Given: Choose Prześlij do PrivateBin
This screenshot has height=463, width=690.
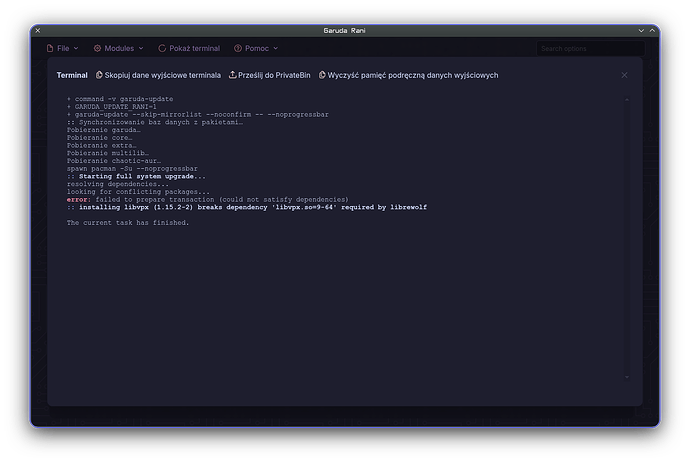Looking at the screenshot, I should (x=273, y=75).
